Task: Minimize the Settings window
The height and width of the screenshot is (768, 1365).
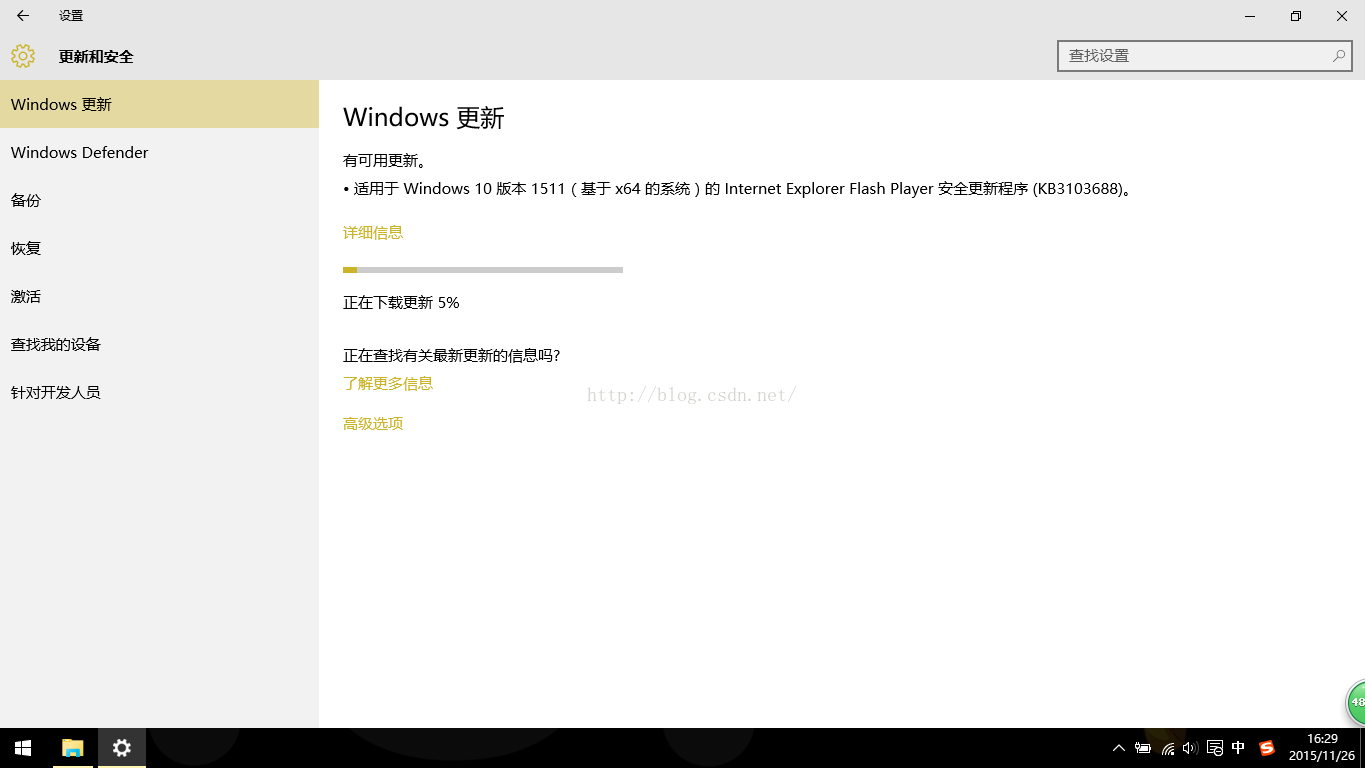Action: [1250, 16]
